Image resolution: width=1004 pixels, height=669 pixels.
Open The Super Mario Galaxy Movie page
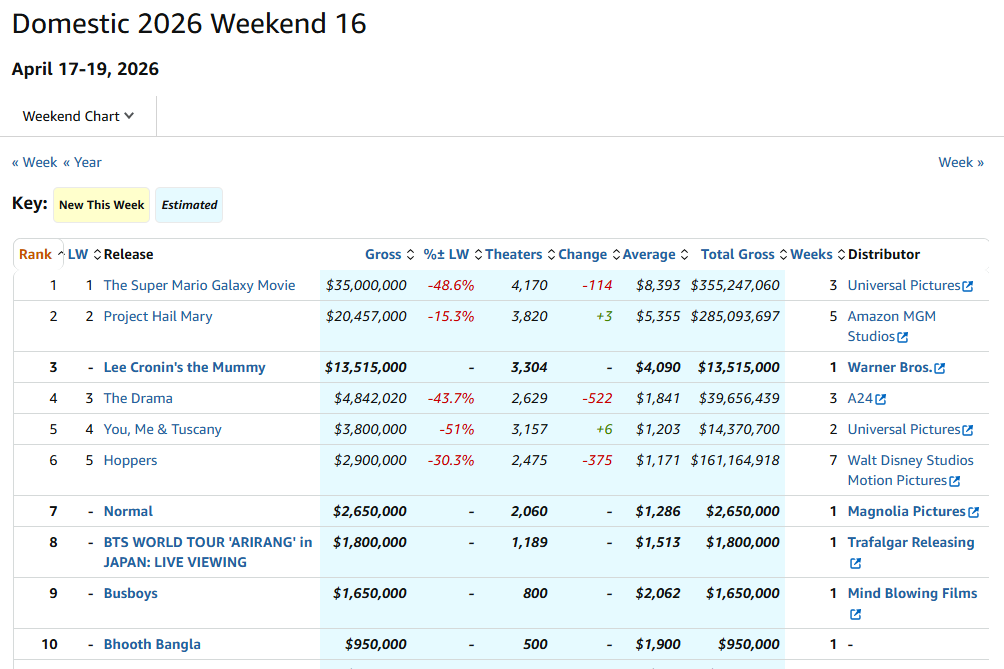point(199,285)
